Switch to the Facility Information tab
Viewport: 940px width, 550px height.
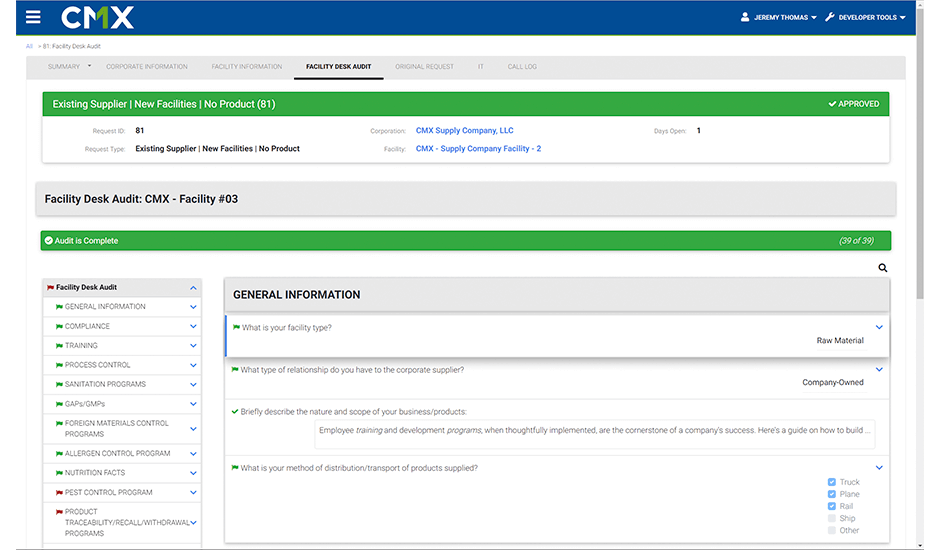point(246,67)
